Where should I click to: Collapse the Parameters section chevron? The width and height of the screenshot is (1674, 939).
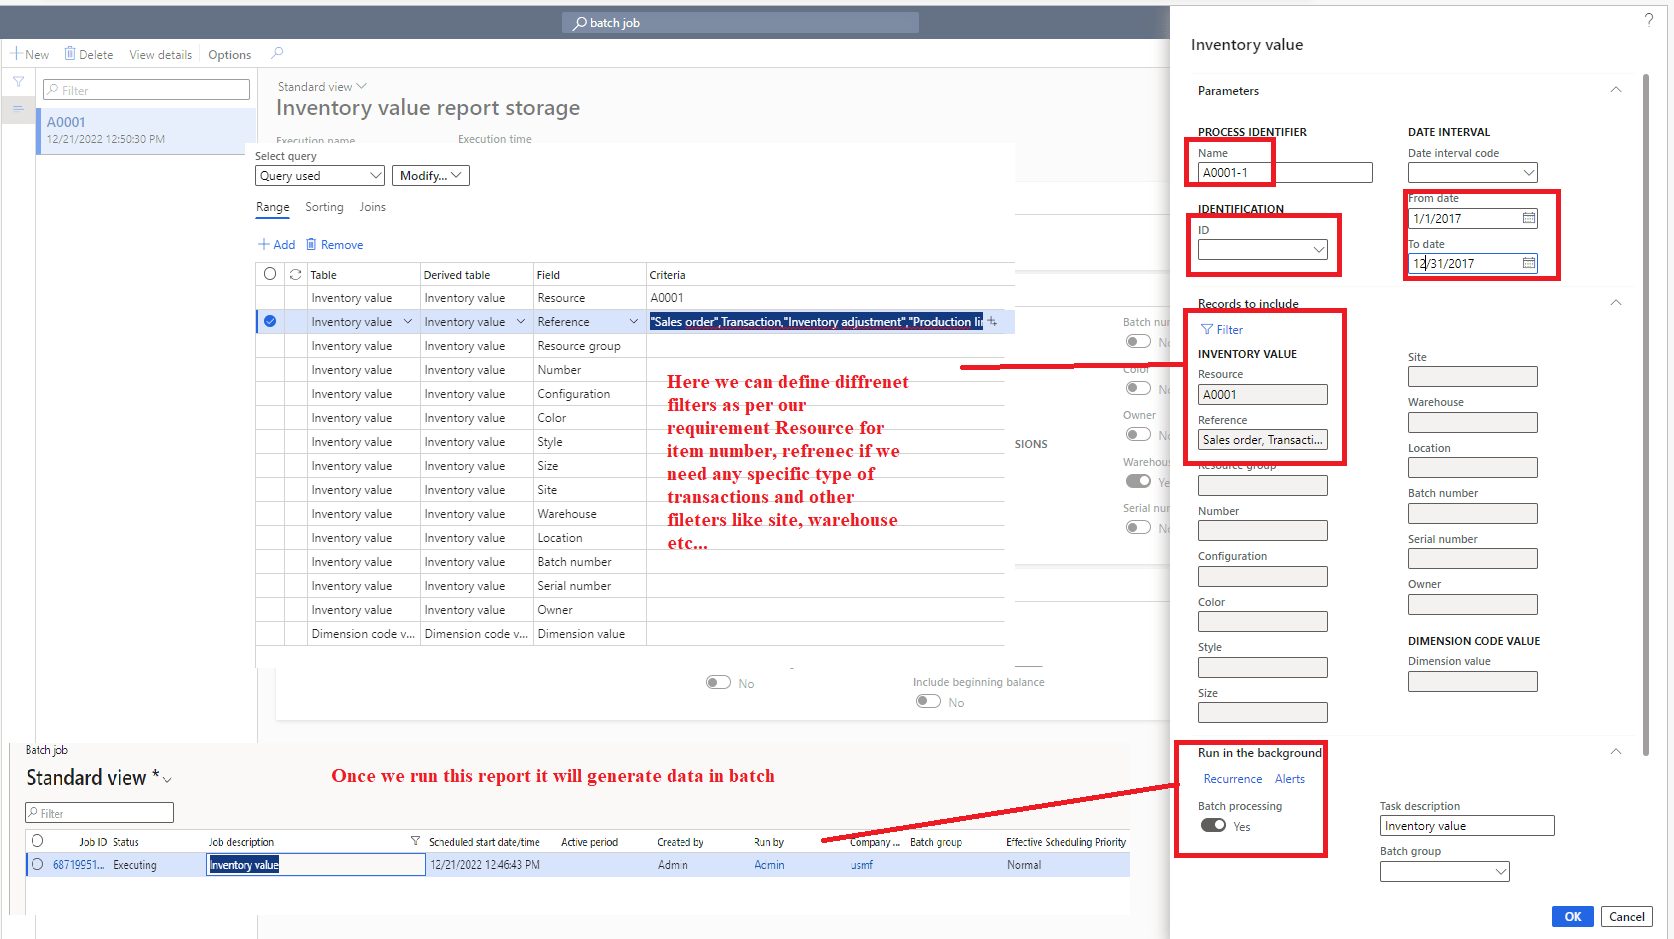(1615, 90)
